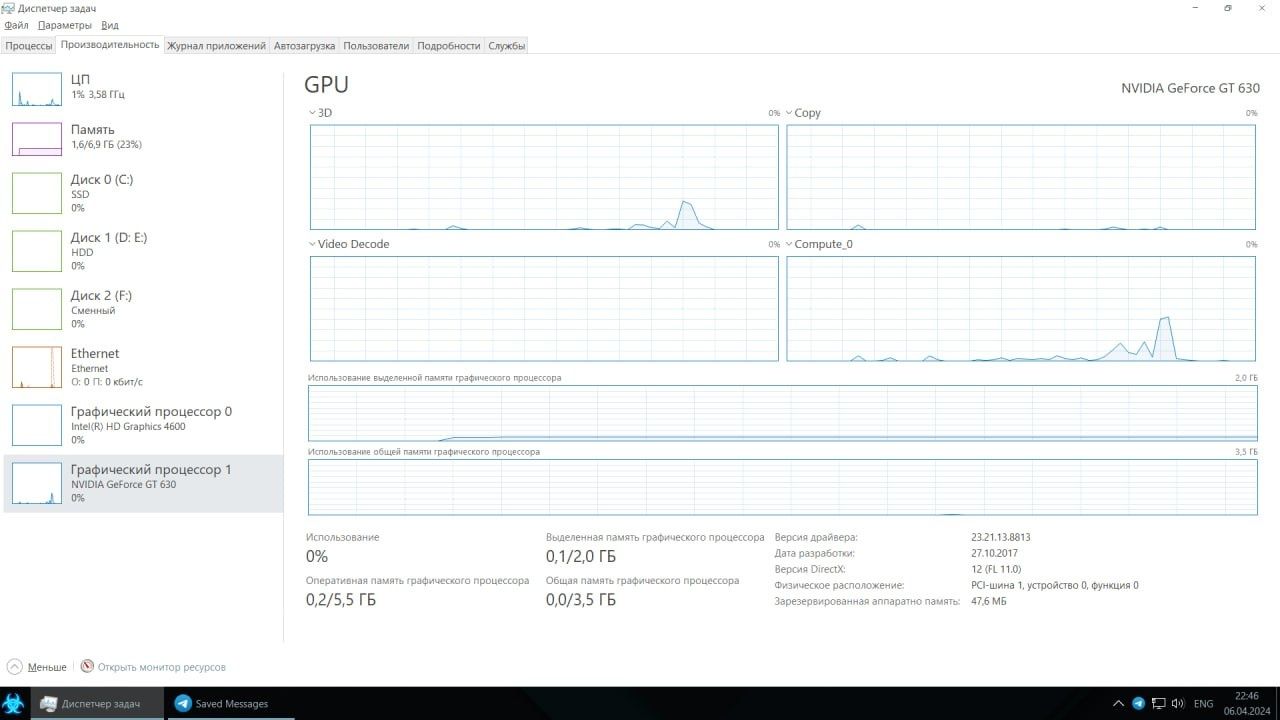Screen dimensions: 1280x720
Task: Click development date 27.10.2017
Action: click(994, 553)
